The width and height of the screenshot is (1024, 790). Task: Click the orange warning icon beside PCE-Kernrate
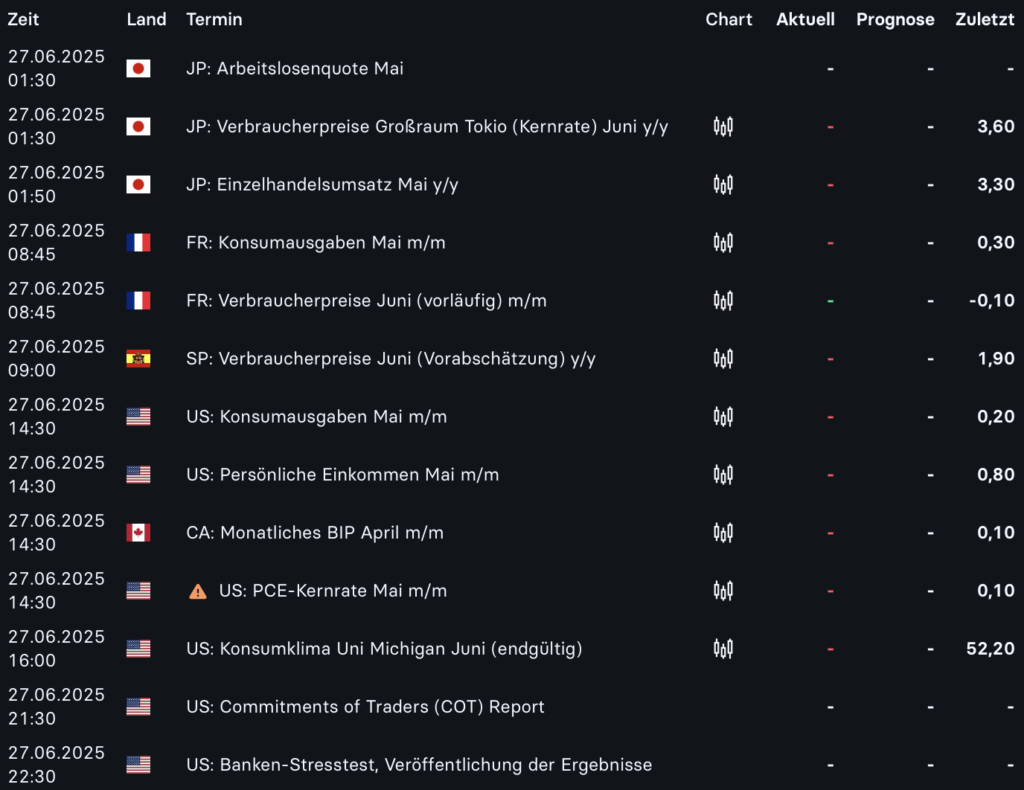pos(198,591)
